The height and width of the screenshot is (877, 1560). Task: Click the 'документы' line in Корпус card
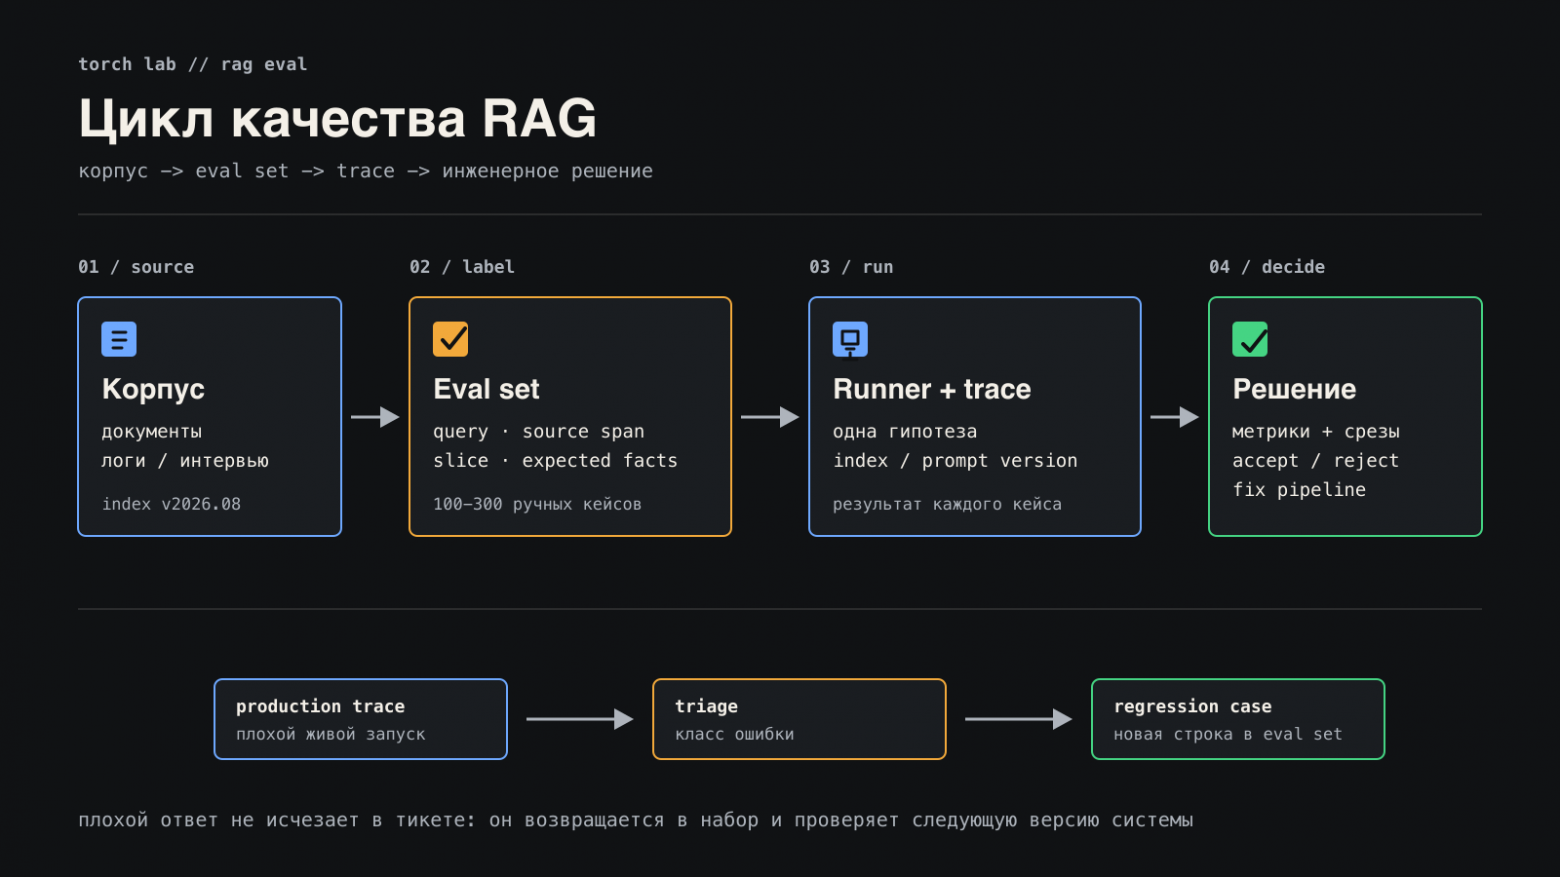[x=152, y=432]
